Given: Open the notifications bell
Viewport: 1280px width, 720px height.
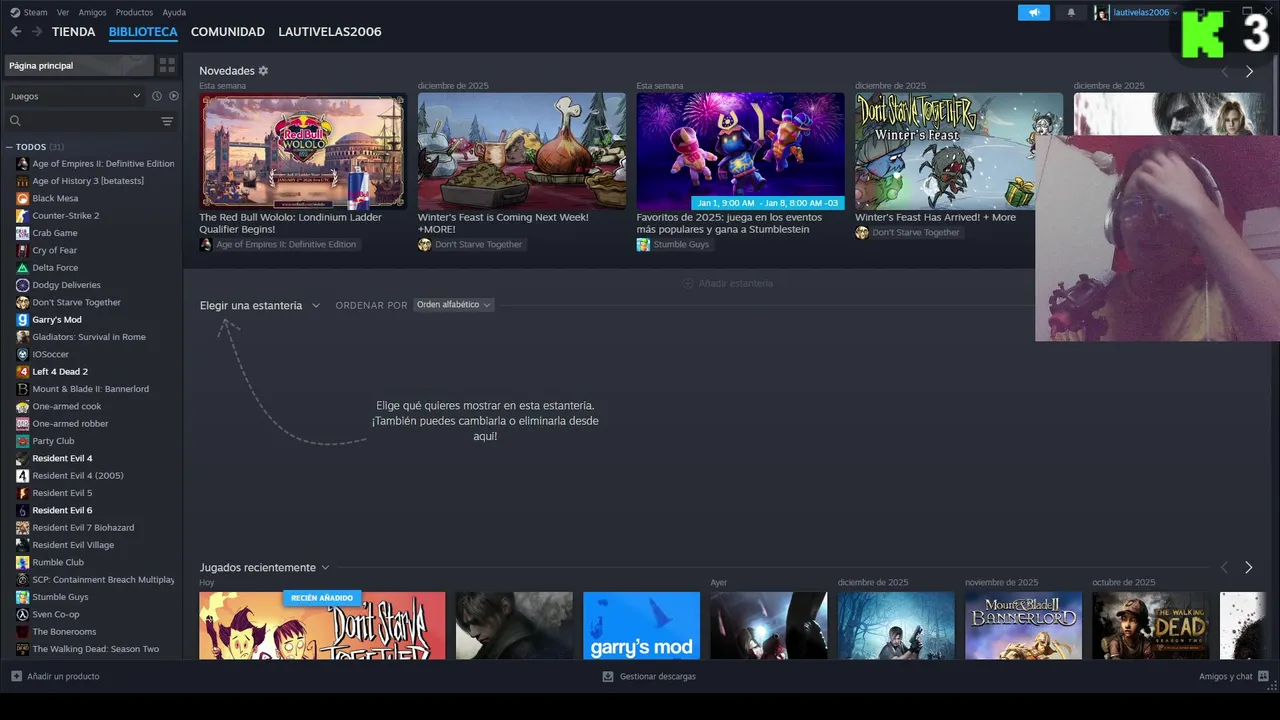Looking at the screenshot, I should [x=1071, y=12].
